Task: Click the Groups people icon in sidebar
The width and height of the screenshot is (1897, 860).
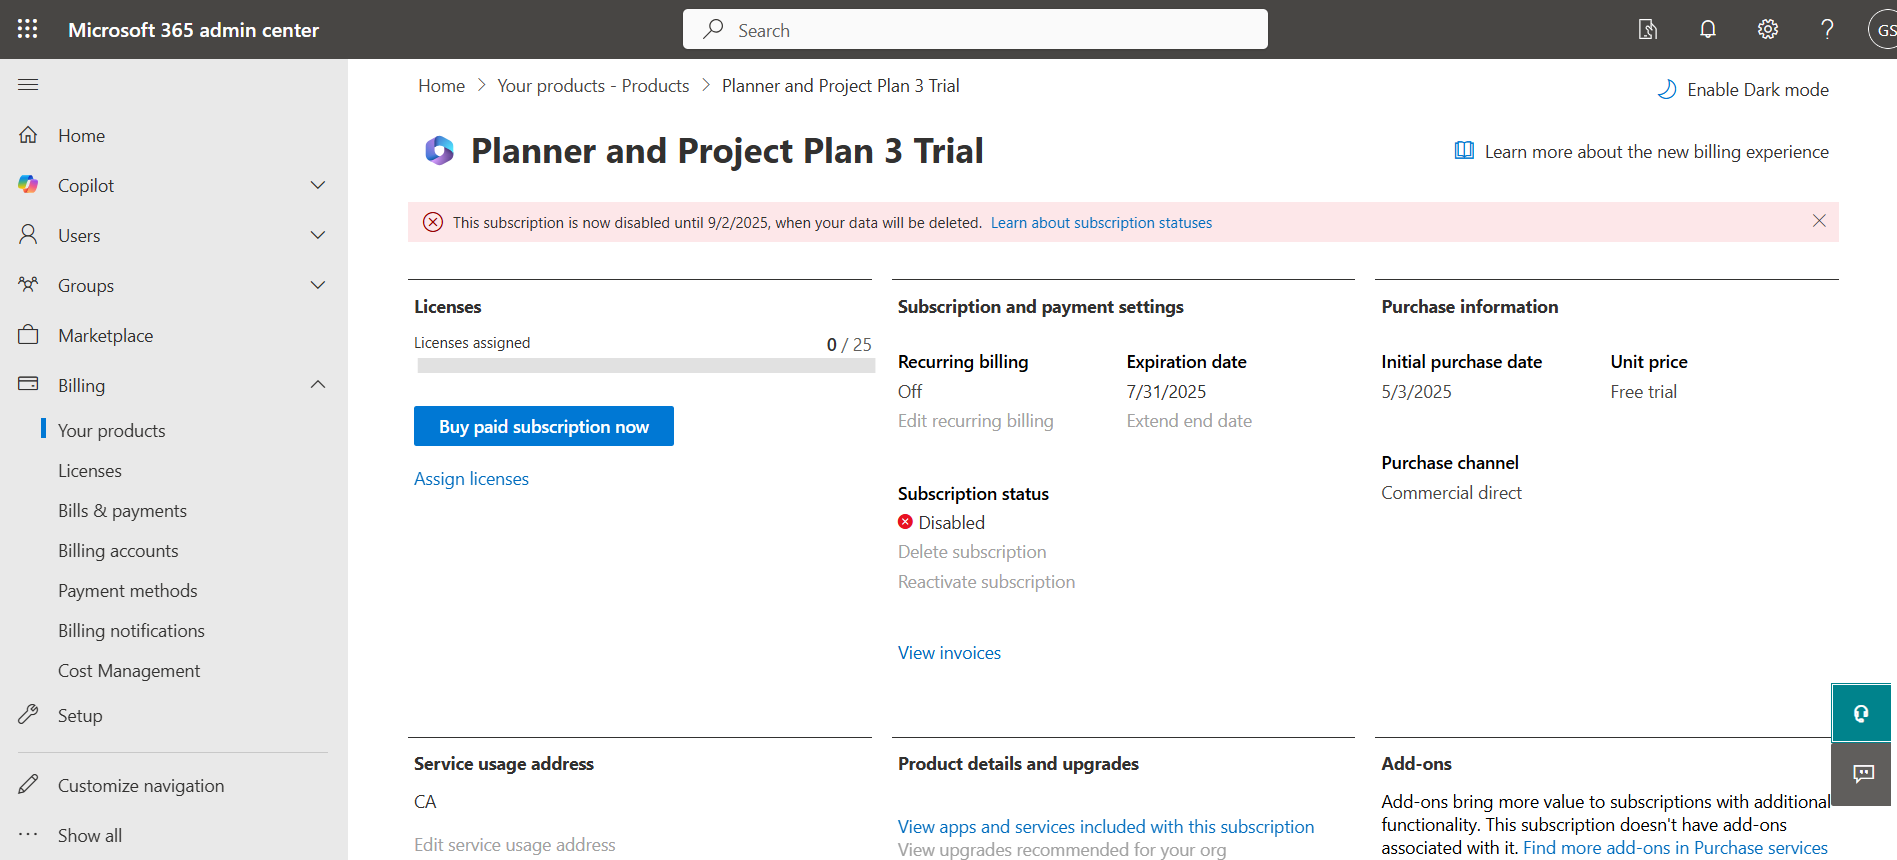Action: [x=28, y=284]
